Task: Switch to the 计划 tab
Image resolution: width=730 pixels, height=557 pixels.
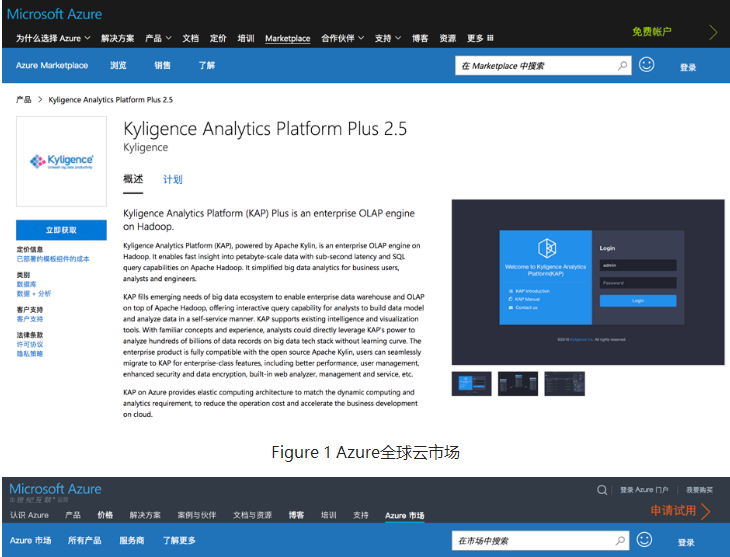Action: pos(173,179)
